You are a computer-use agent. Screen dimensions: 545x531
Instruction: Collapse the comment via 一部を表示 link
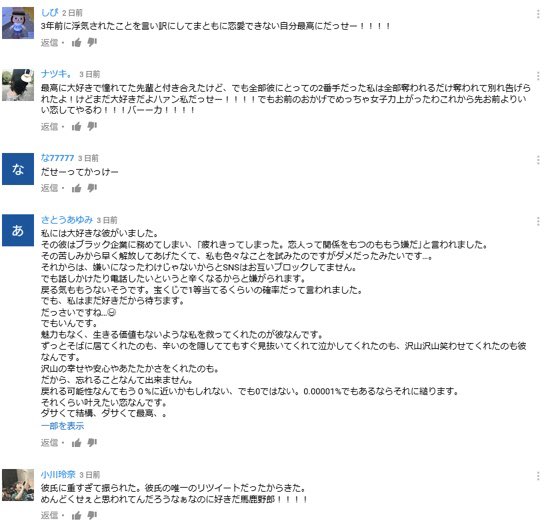pyautogui.click(x=63, y=426)
